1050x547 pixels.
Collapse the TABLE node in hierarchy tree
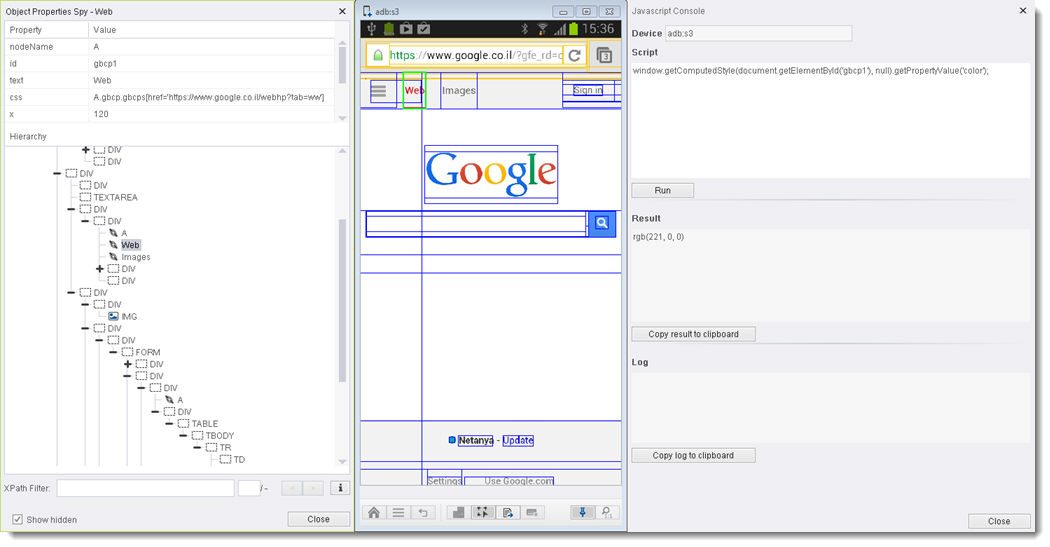(x=169, y=424)
